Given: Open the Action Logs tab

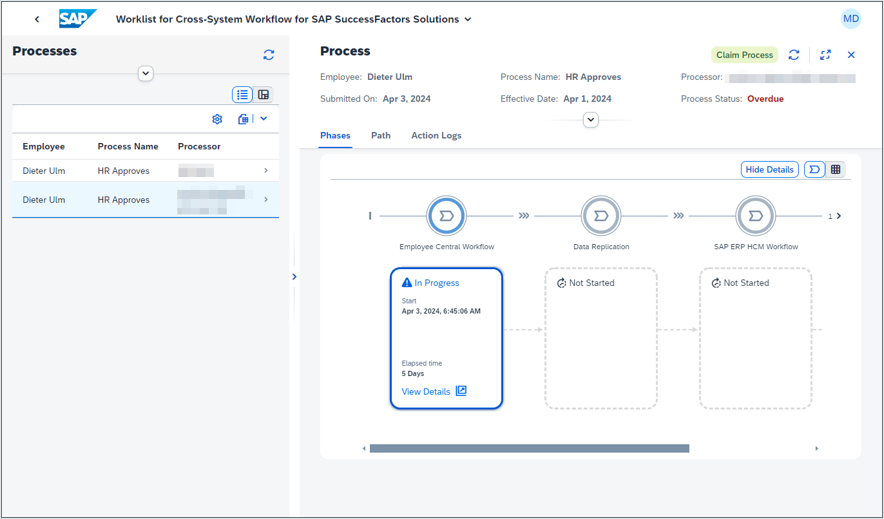Looking at the screenshot, I should click(x=436, y=135).
